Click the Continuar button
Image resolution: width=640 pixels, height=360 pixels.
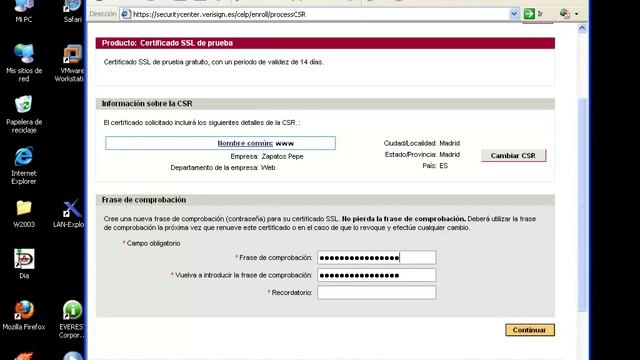tap(529, 330)
